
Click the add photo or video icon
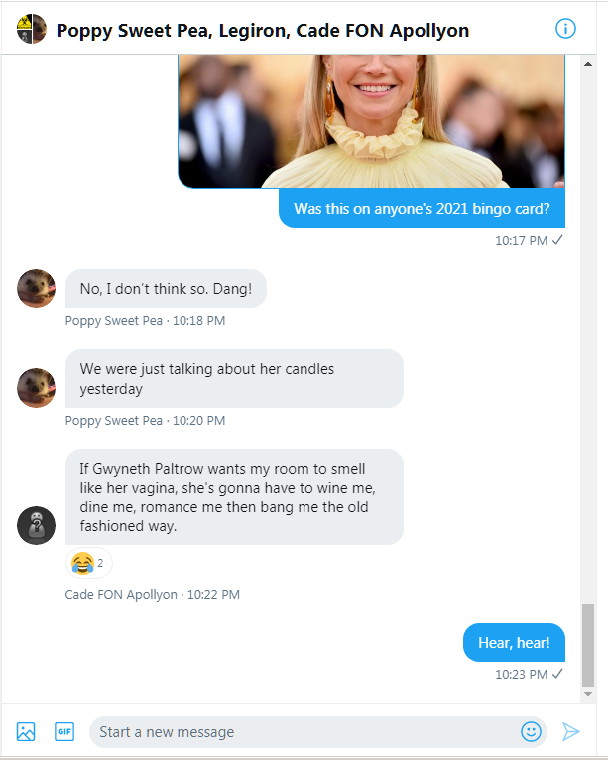click(x=26, y=731)
